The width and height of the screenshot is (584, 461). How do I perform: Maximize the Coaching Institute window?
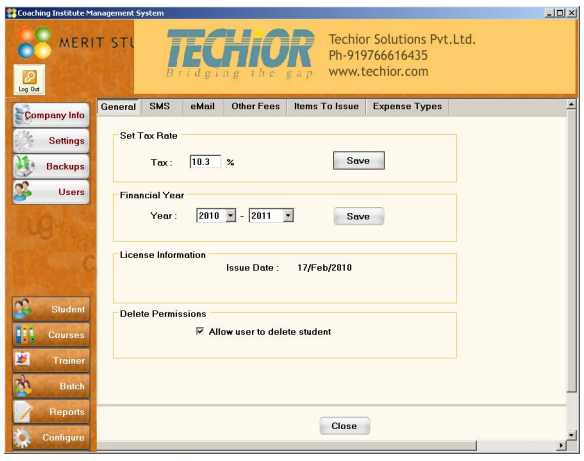click(560, 13)
